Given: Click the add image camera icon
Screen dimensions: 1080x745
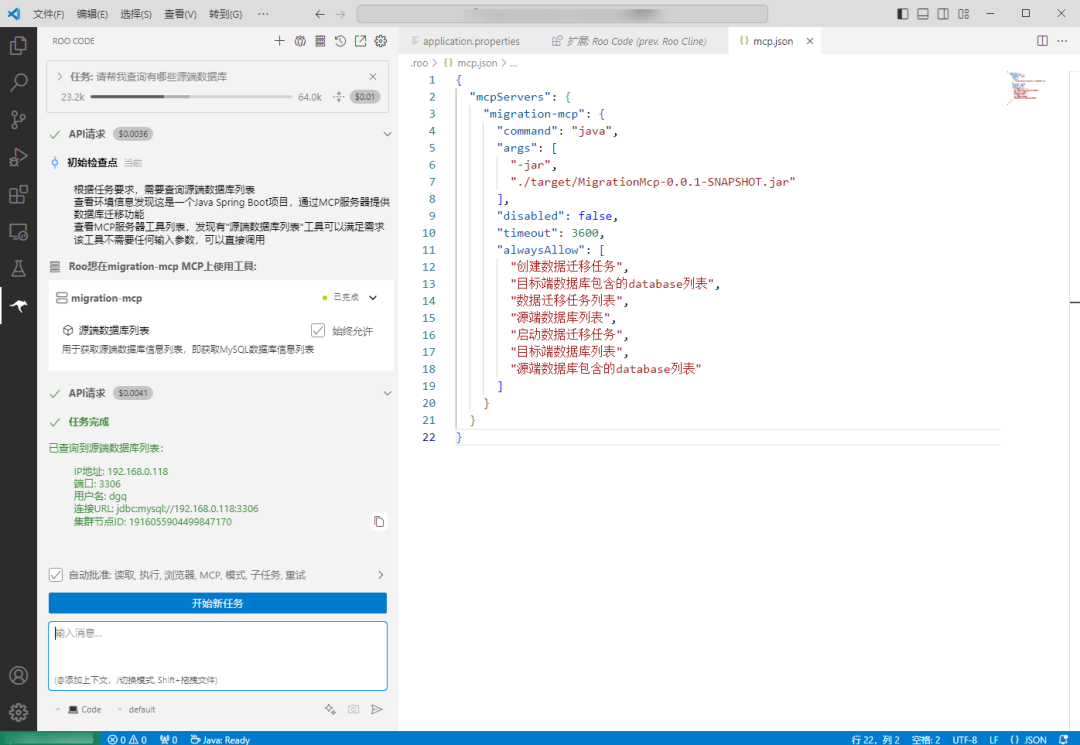Looking at the screenshot, I should (353, 709).
